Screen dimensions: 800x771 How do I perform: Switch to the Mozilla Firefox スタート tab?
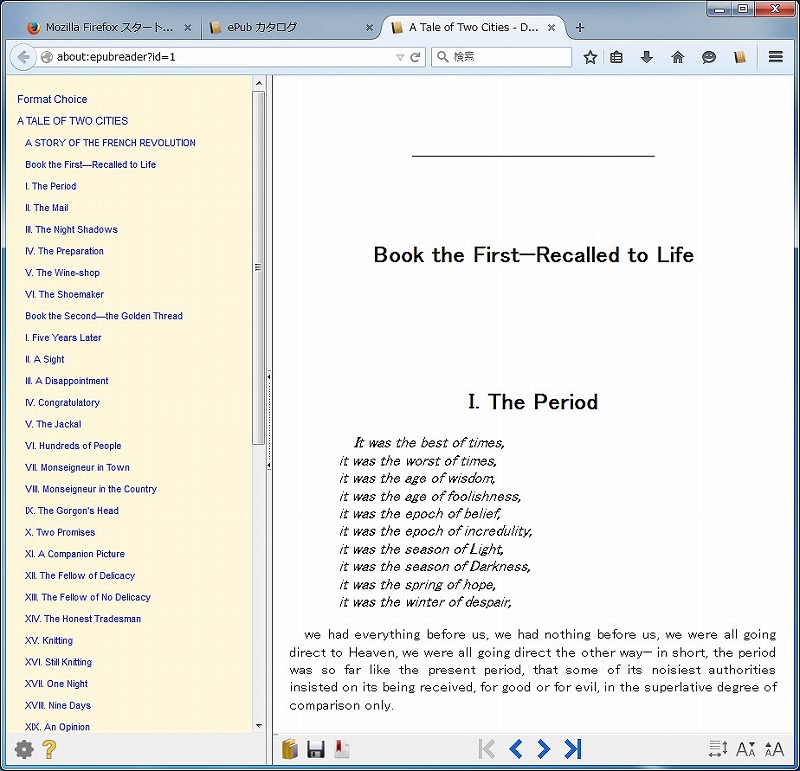[x=109, y=28]
